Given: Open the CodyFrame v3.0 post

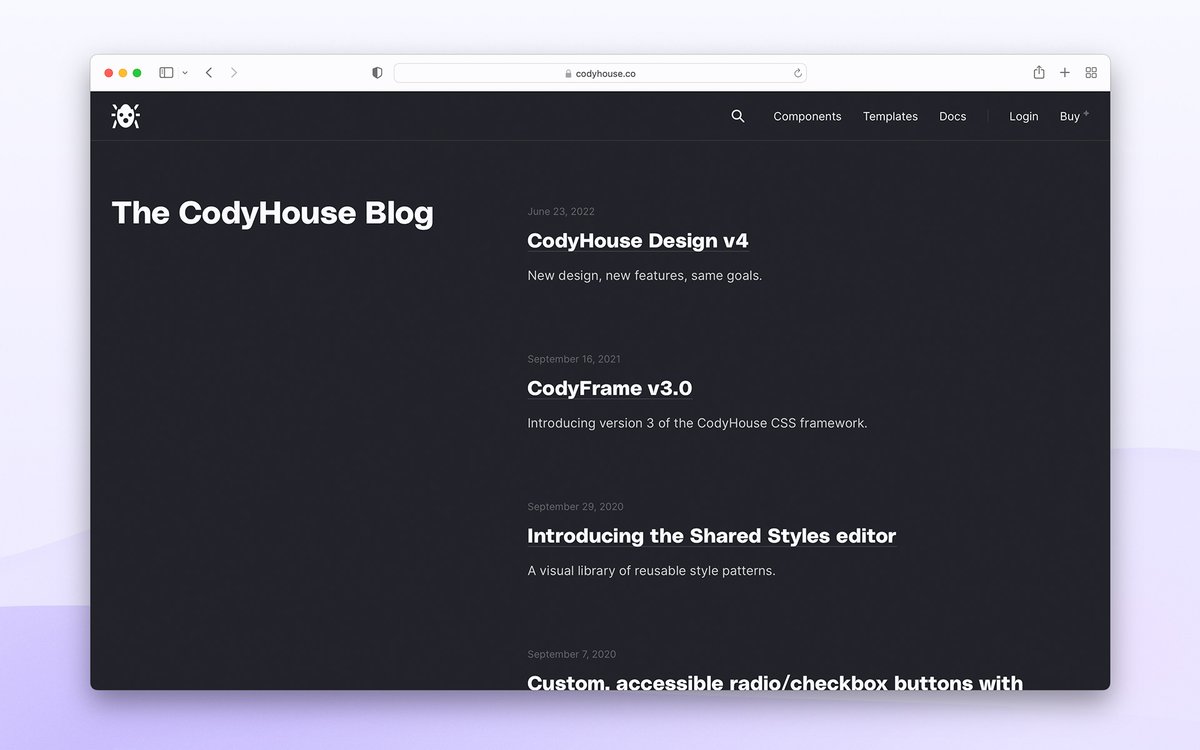Looking at the screenshot, I should tap(610, 388).
